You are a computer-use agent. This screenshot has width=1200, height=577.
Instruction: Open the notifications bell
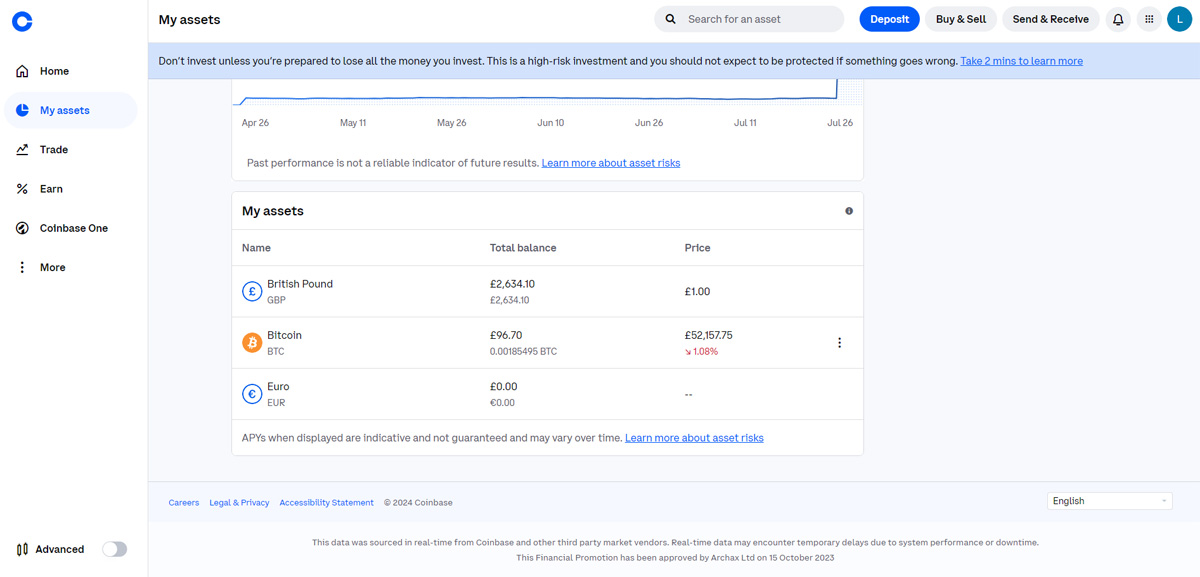point(1118,19)
